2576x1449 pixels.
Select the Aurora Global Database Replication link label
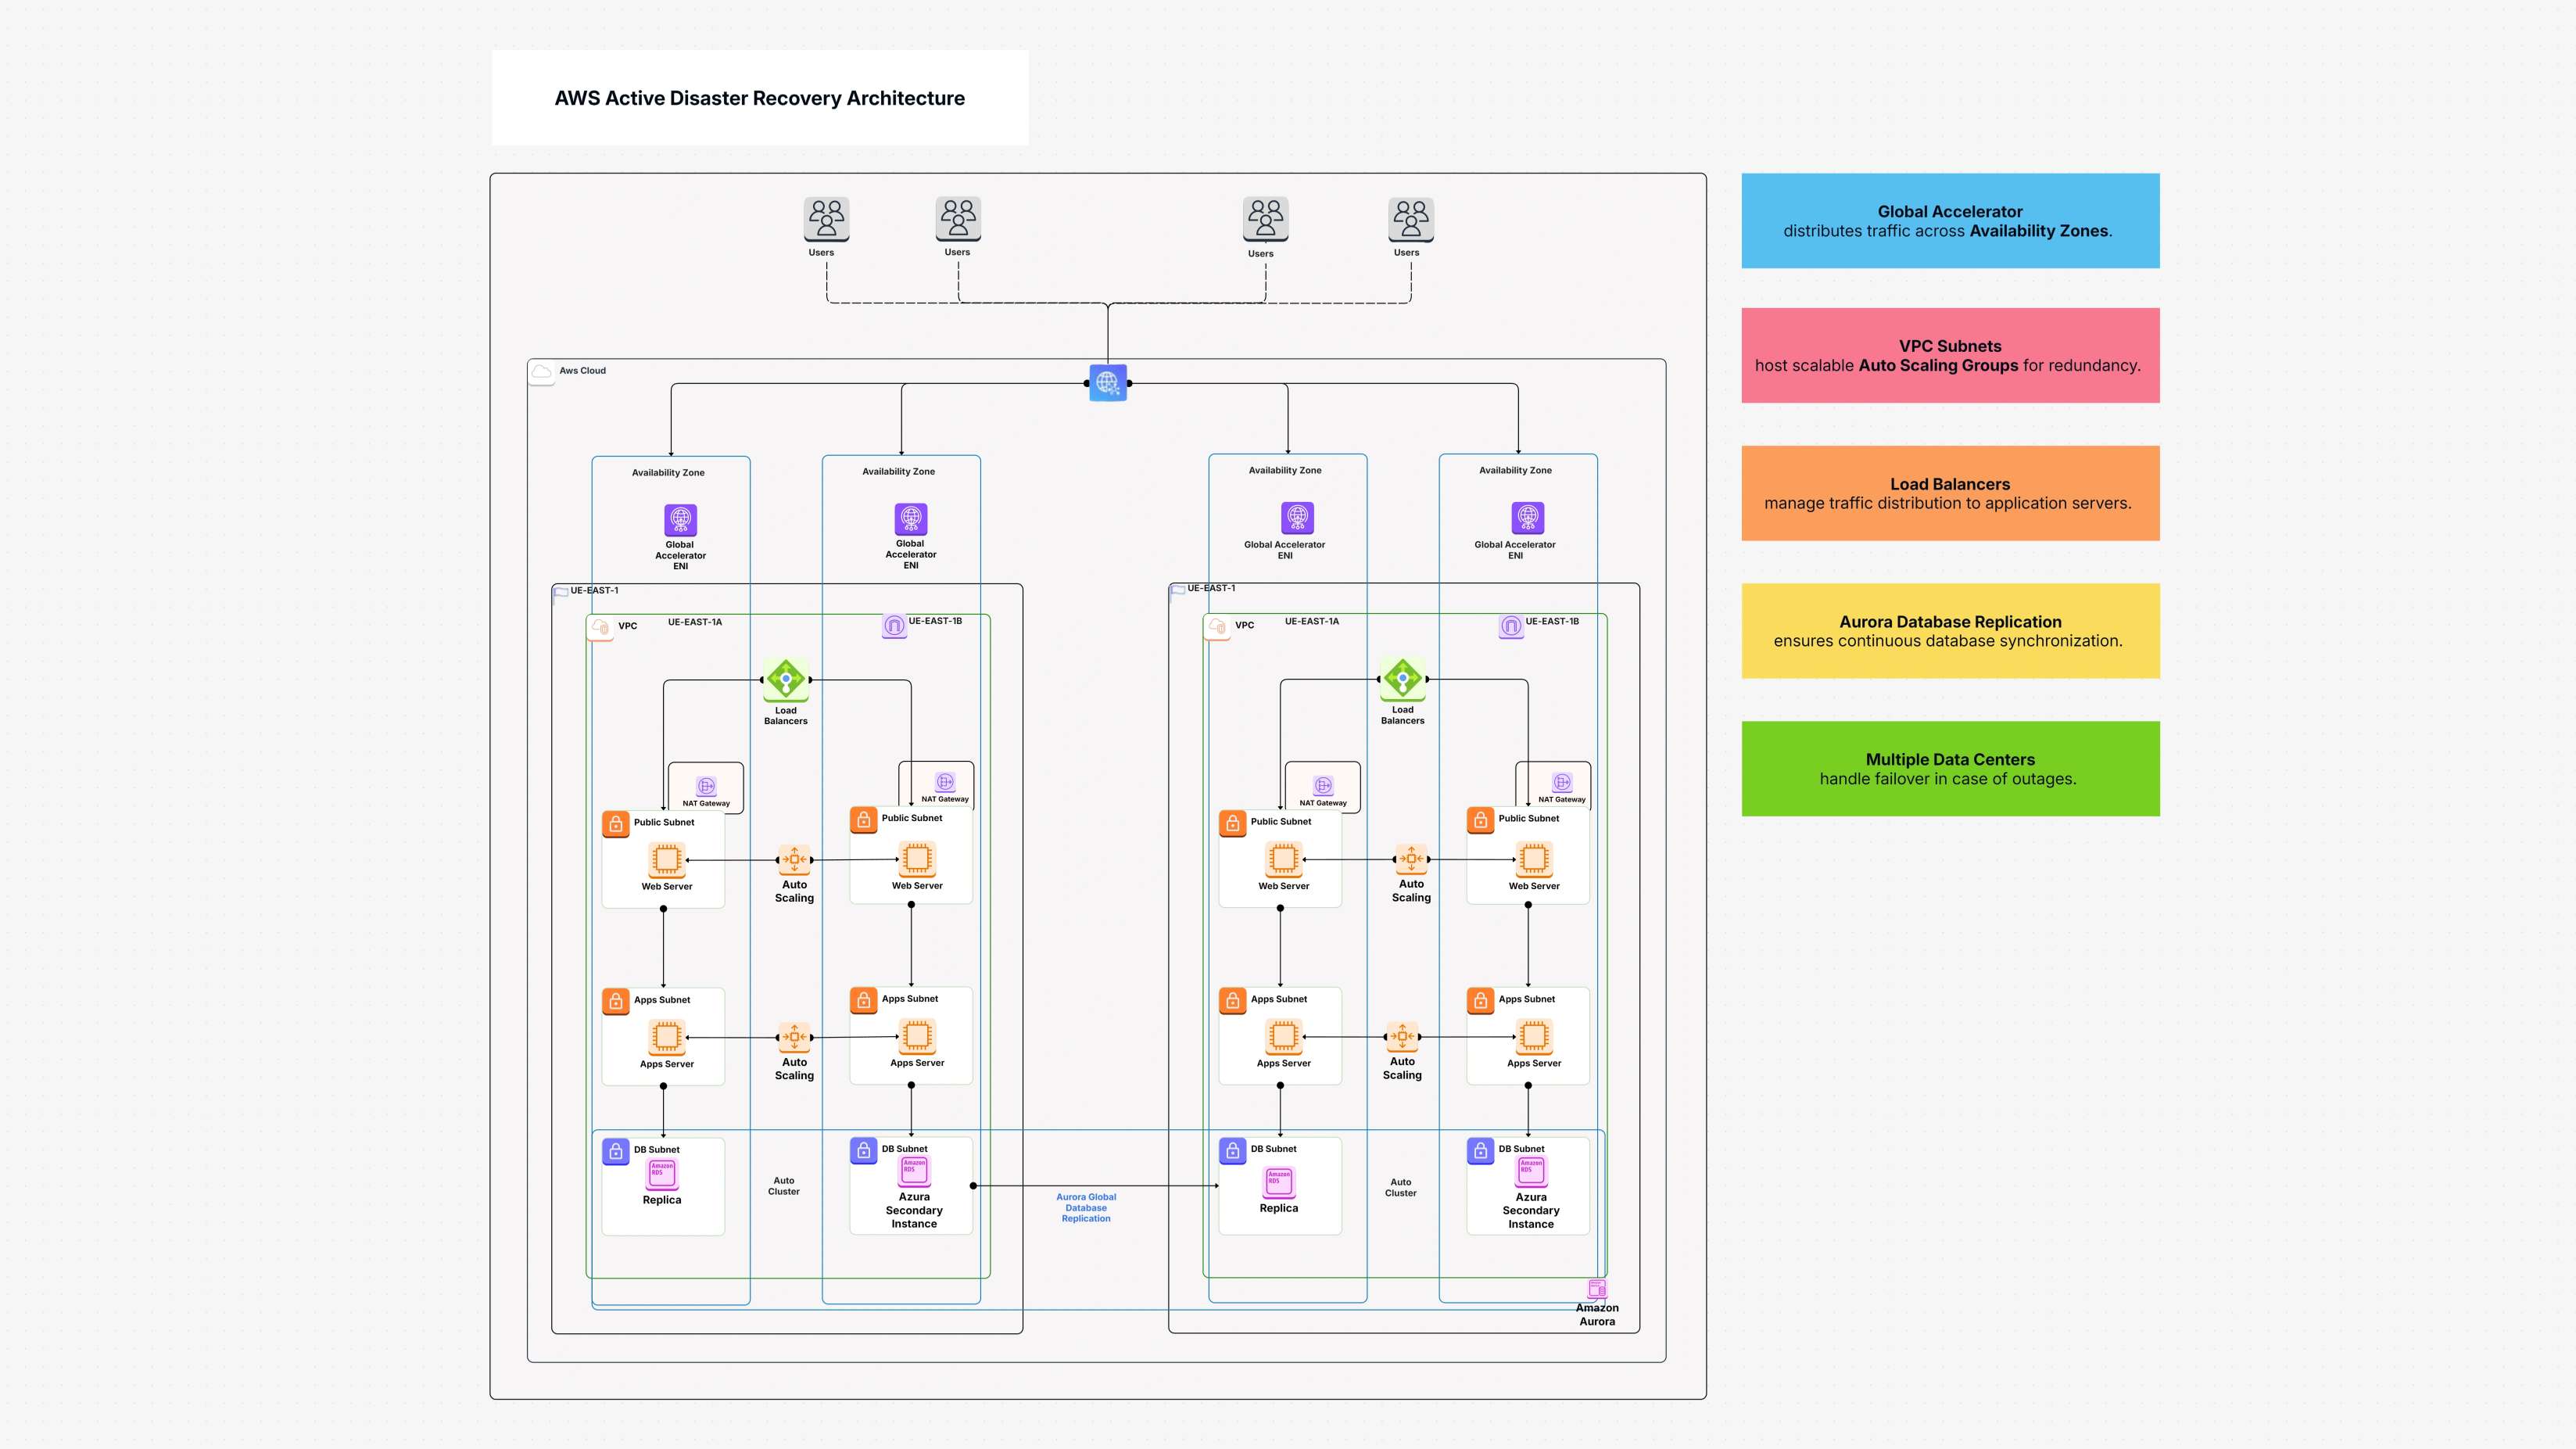(x=1086, y=1207)
